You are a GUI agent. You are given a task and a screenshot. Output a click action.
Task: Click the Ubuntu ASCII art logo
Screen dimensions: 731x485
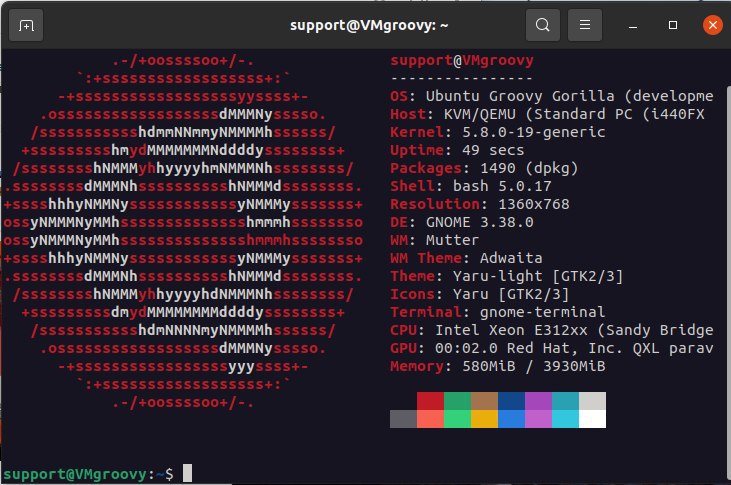click(x=183, y=231)
